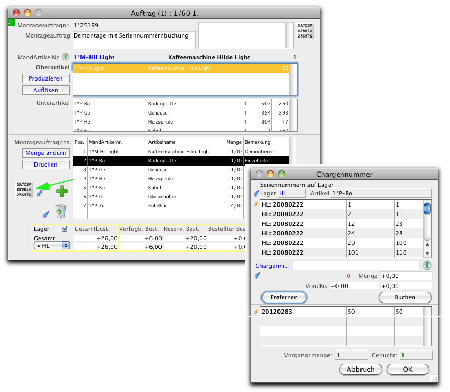The height and width of the screenshot is (392, 450).
Task: Click the Menge input field in the Chargennummer dialog
Action: tap(406, 276)
